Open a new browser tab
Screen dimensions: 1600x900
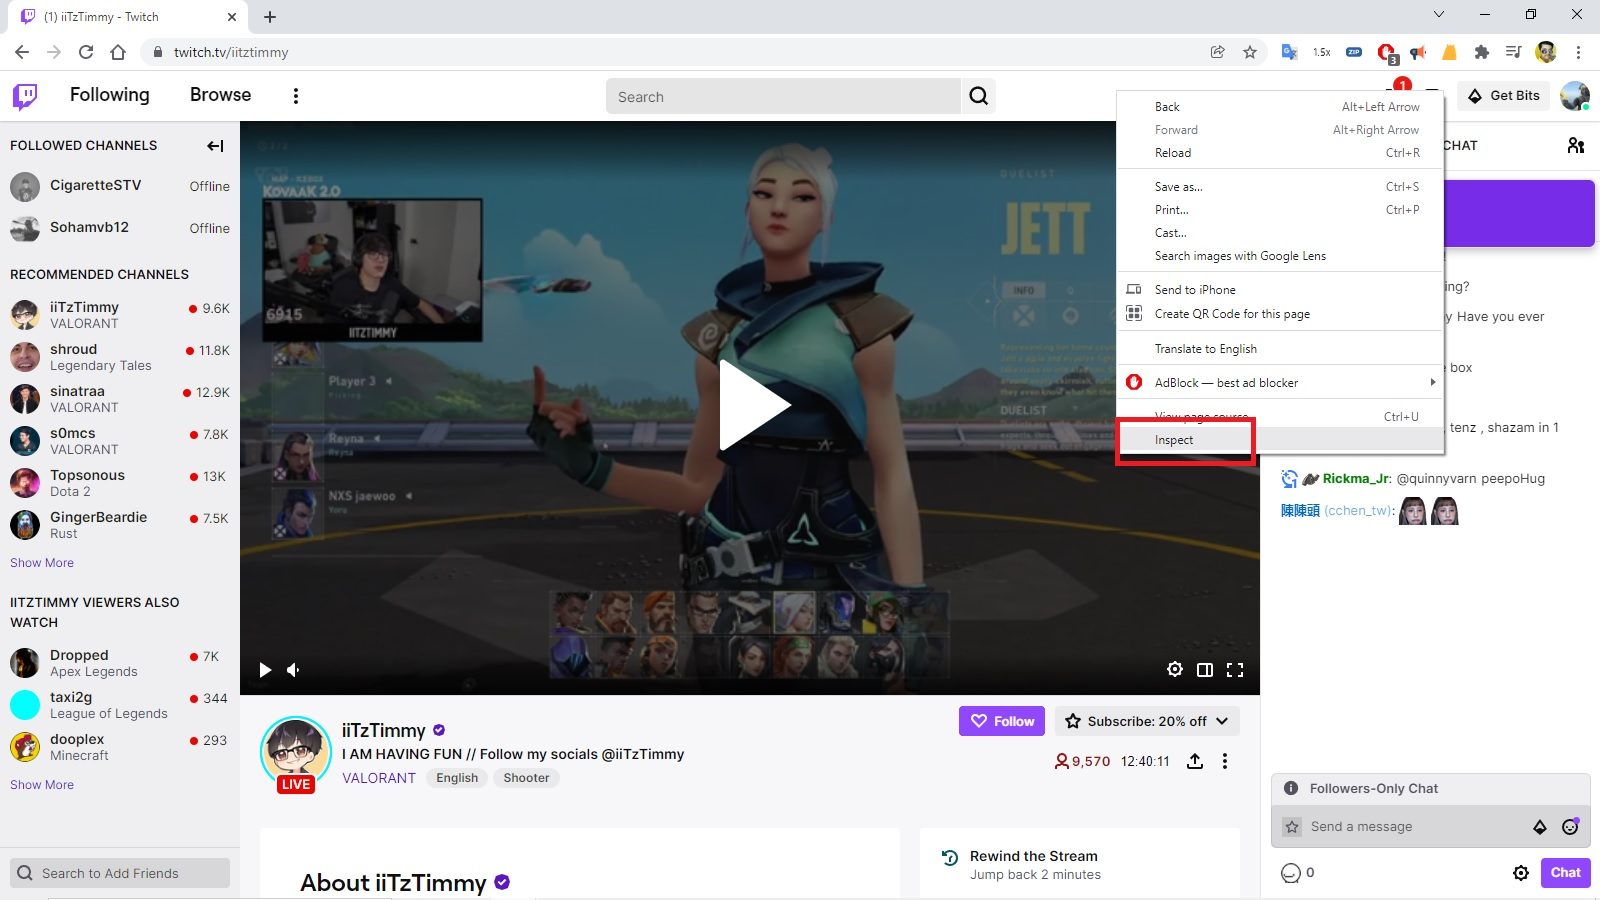(x=270, y=16)
